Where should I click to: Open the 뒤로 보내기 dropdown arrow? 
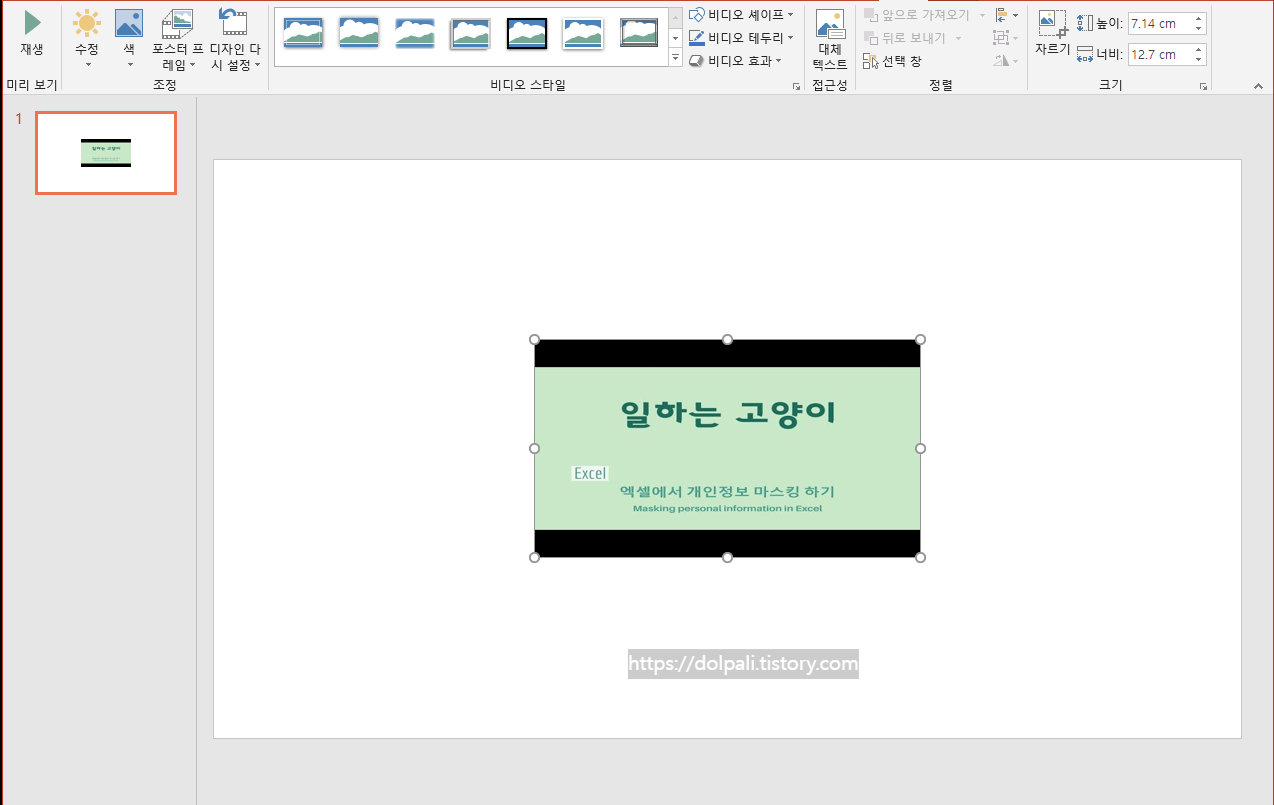click(x=958, y=38)
